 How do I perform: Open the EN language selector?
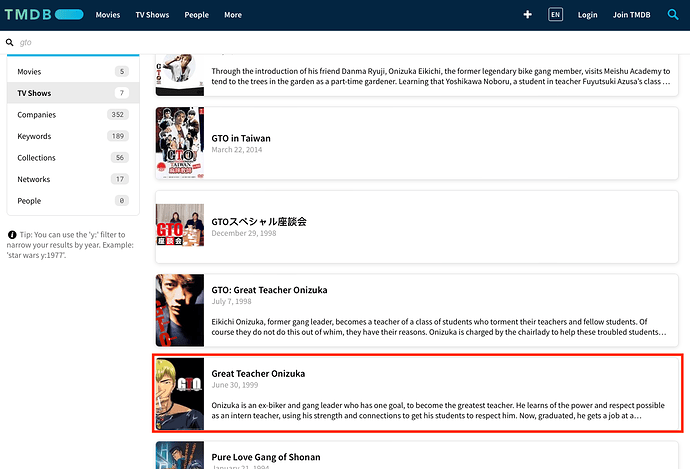pyautogui.click(x=555, y=15)
